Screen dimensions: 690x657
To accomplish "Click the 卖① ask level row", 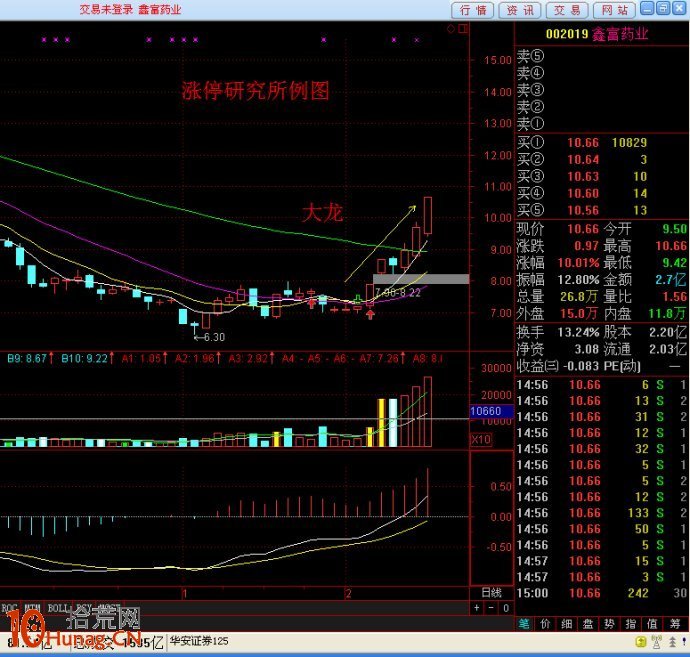I will (601, 124).
